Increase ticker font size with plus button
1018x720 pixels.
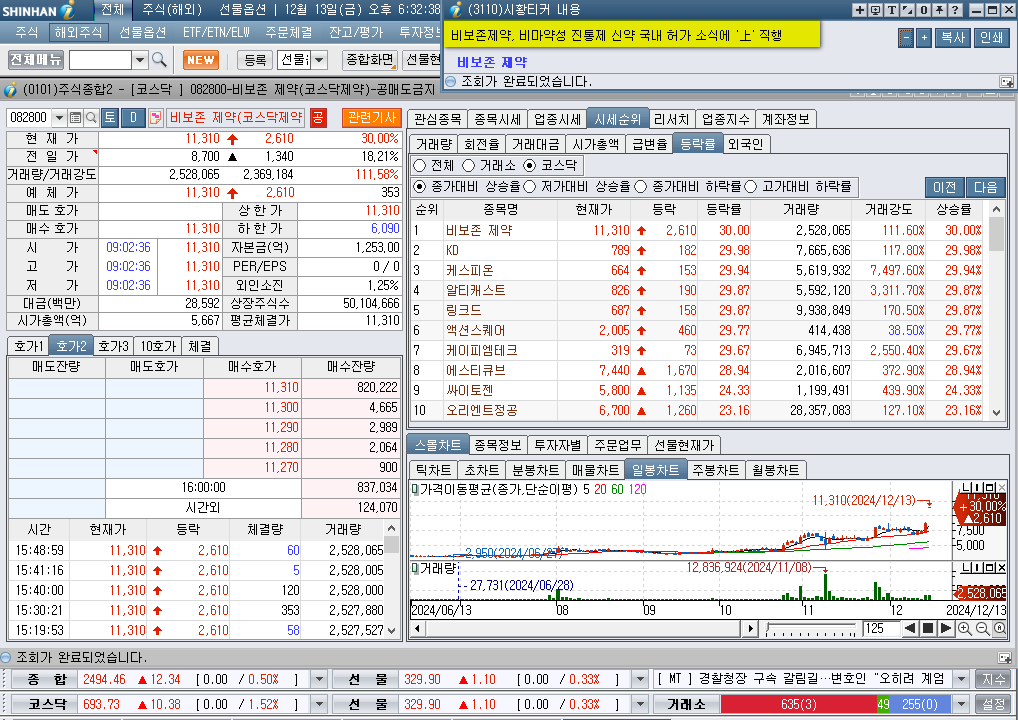[925, 38]
